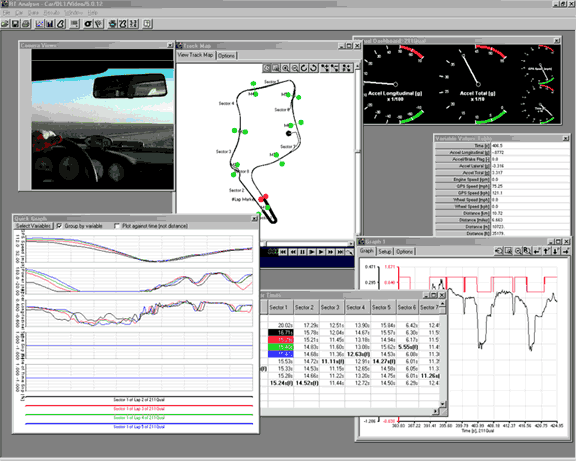
Task: Switch to Options tab in Track Map window
Action: pyautogui.click(x=226, y=56)
